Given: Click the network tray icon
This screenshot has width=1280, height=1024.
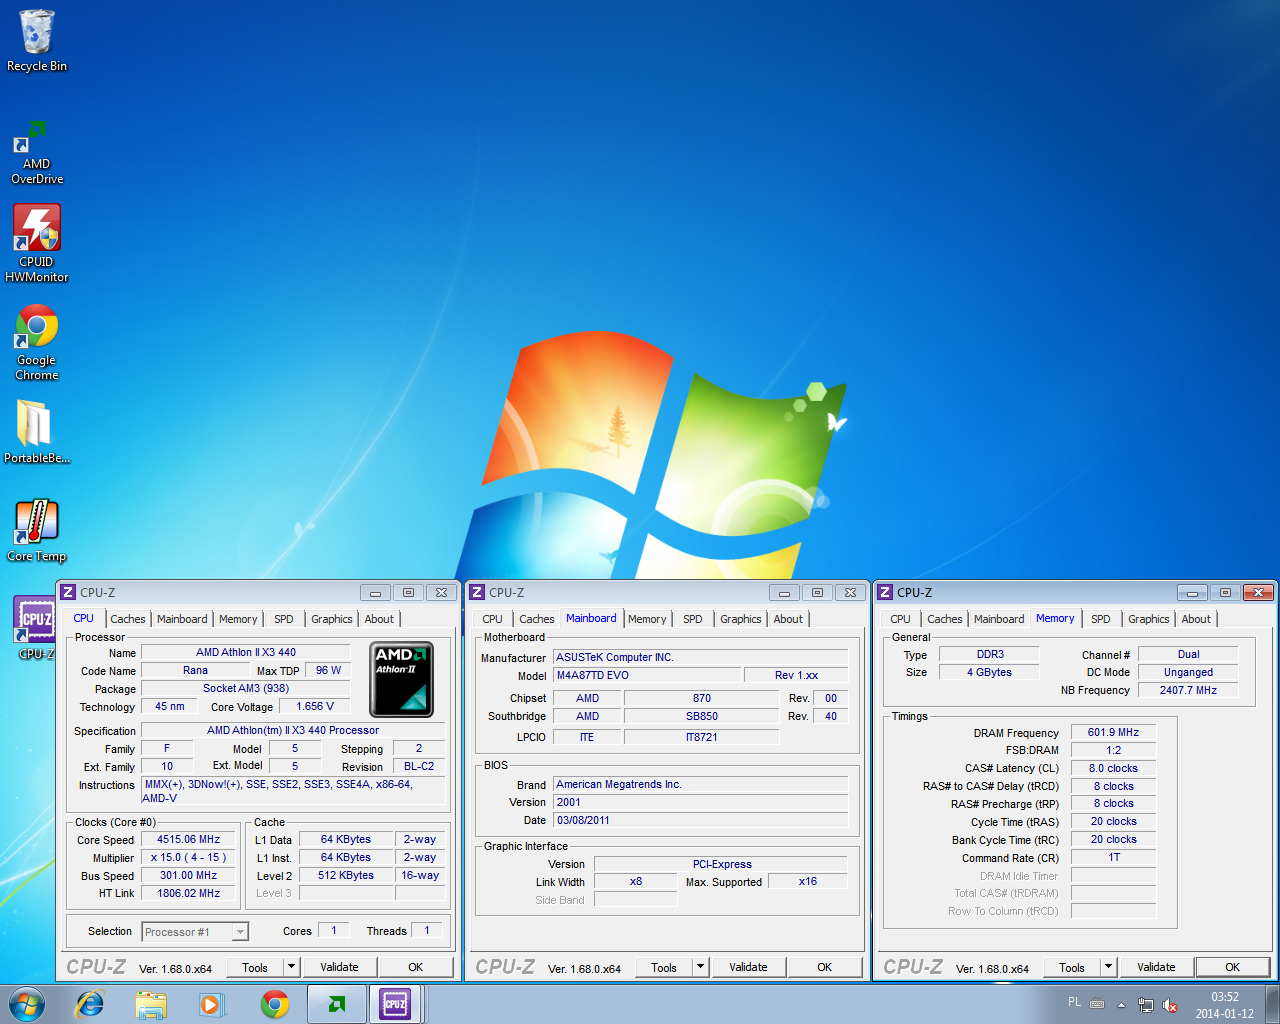Looking at the screenshot, I should [1145, 1005].
